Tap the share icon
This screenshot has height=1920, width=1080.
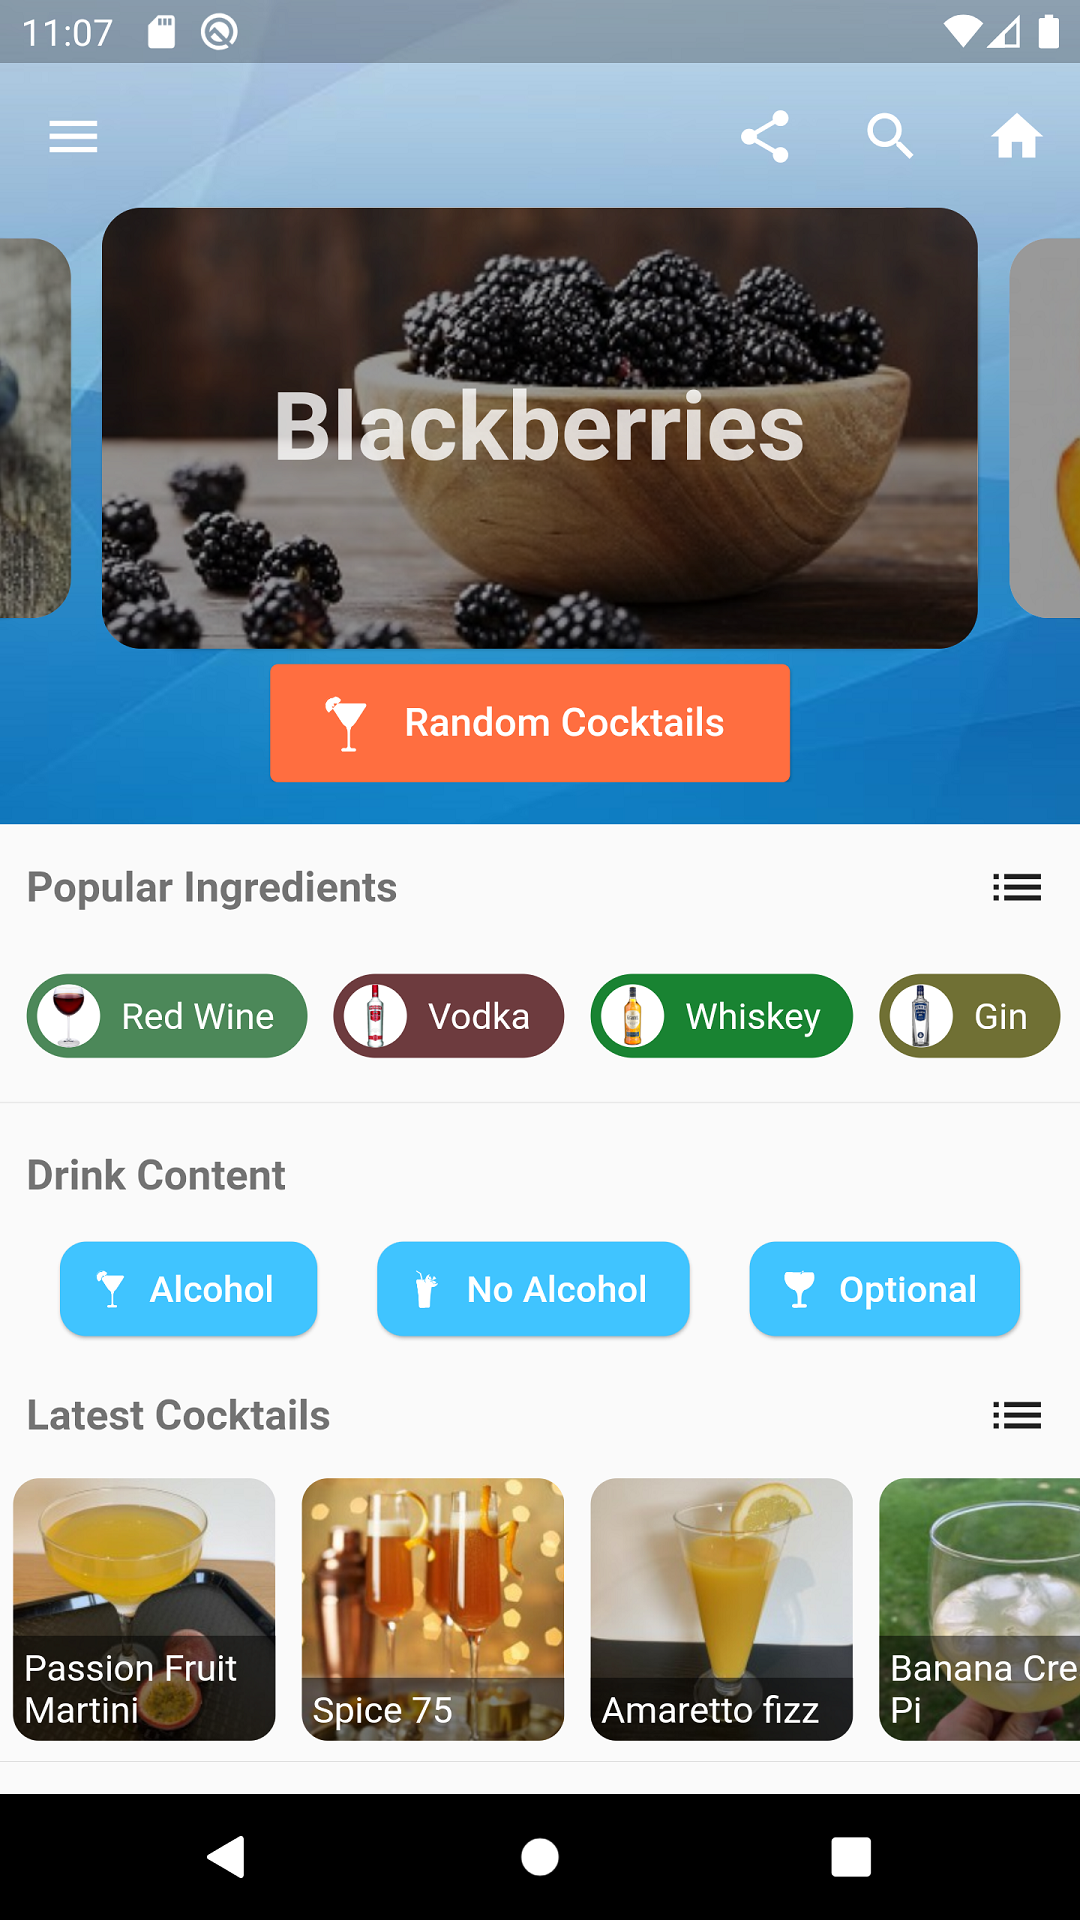coord(765,136)
